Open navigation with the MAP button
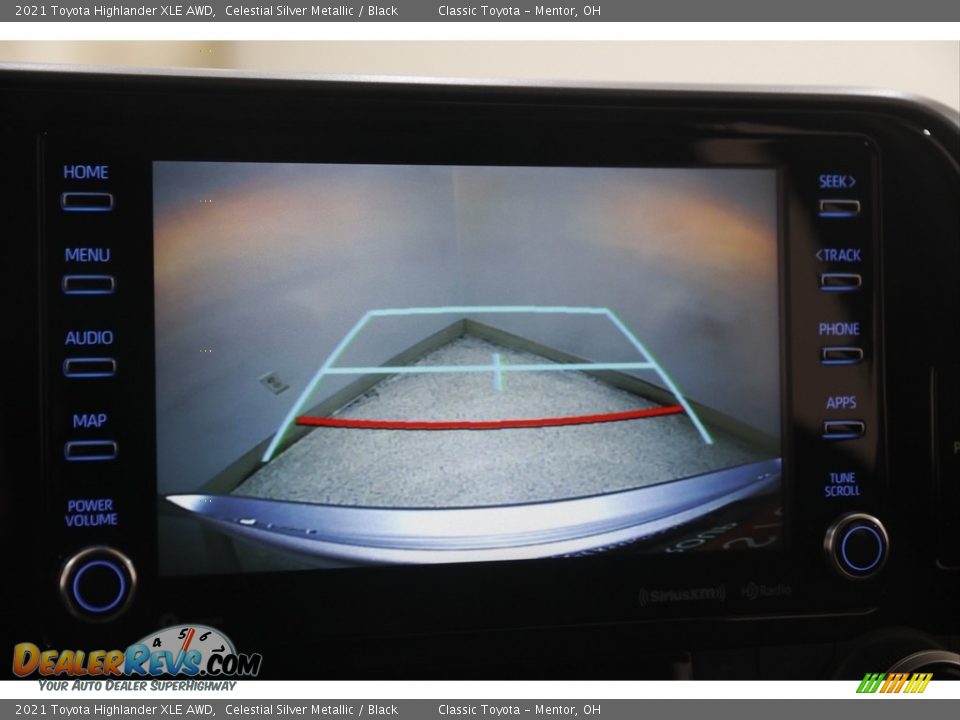Image resolution: width=960 pixels, height=720 pixels. click(x=90, y=449)
